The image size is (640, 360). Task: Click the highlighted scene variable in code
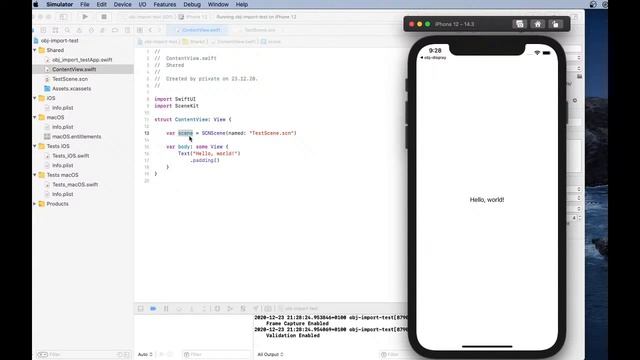coord(185,133)
